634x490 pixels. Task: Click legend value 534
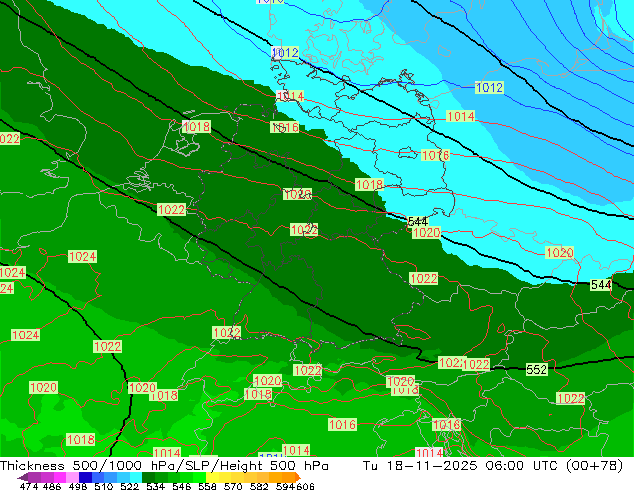(155, 486)
